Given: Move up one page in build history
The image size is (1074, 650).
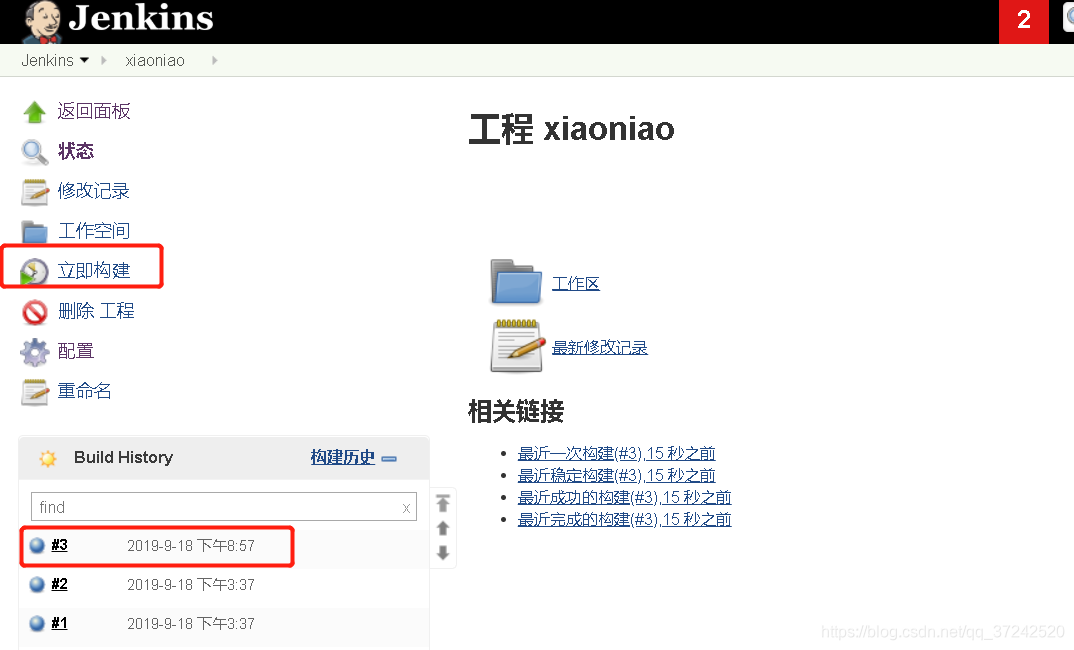Looking at the screenshot, I should tap(443, 528).
